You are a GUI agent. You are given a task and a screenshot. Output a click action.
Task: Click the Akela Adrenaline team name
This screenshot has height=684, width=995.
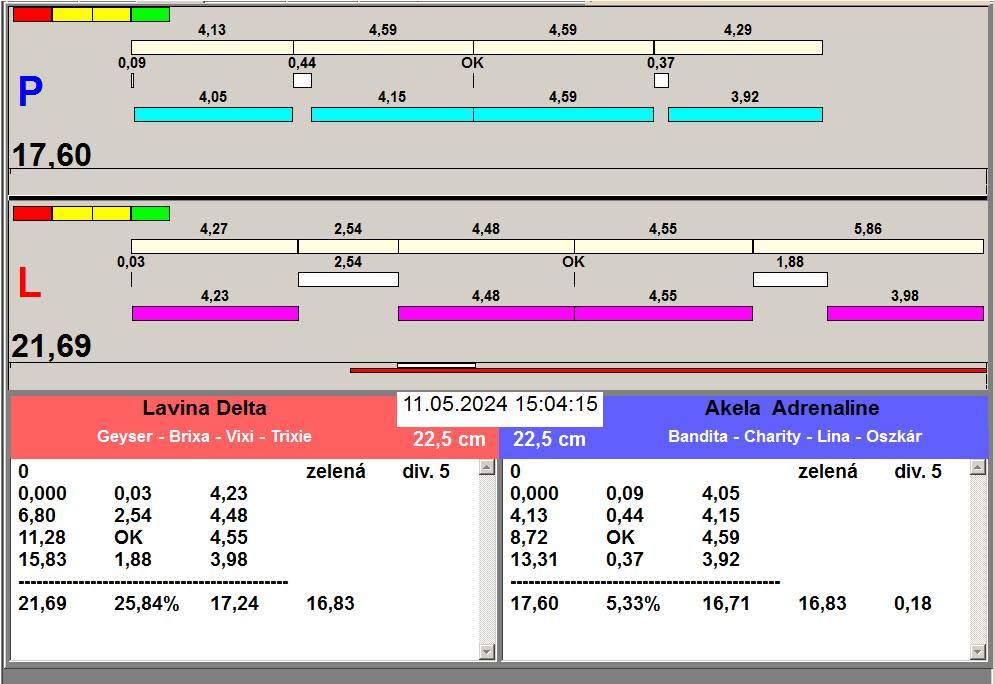point(792,408)
